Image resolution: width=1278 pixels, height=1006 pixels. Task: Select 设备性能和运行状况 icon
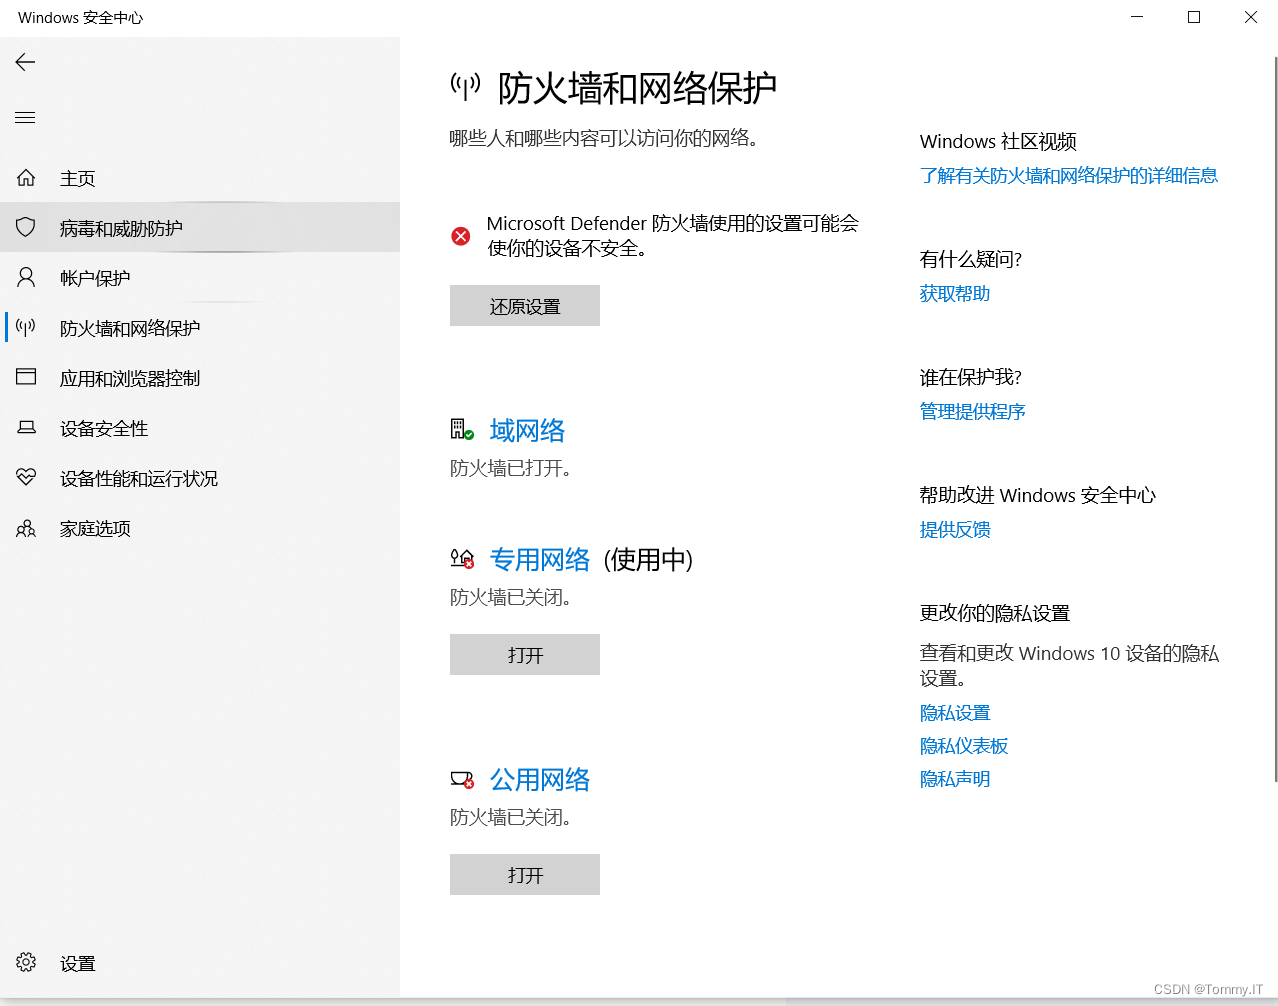click(25, 478)
